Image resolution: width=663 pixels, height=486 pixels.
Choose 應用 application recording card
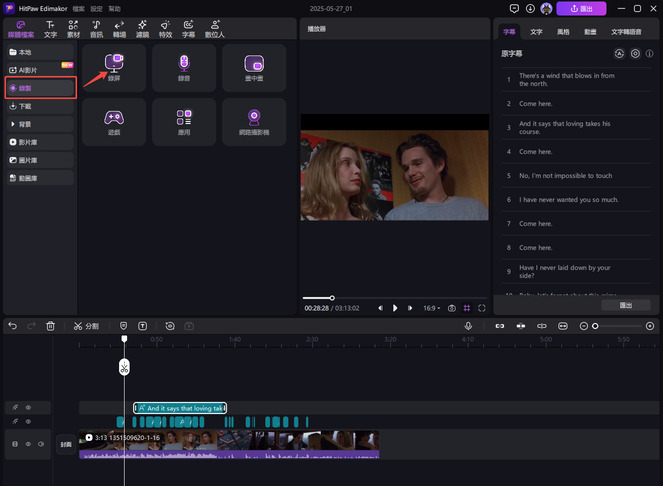point(184,122)
